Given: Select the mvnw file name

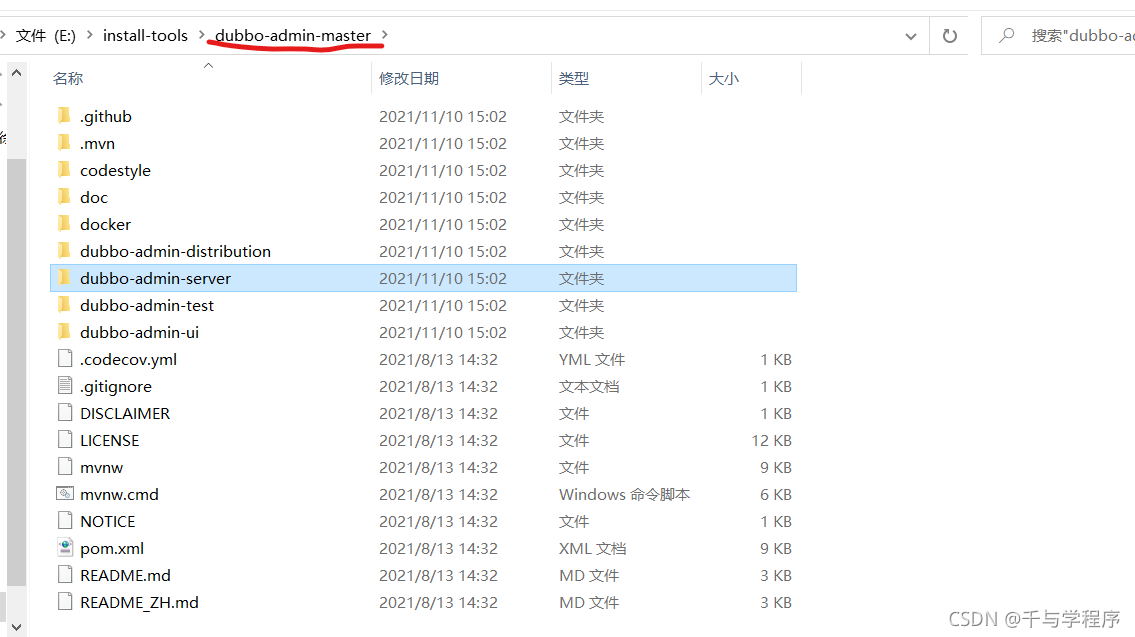Looking at the screenshot, I should pyautogui.click(x=101, y=468).
